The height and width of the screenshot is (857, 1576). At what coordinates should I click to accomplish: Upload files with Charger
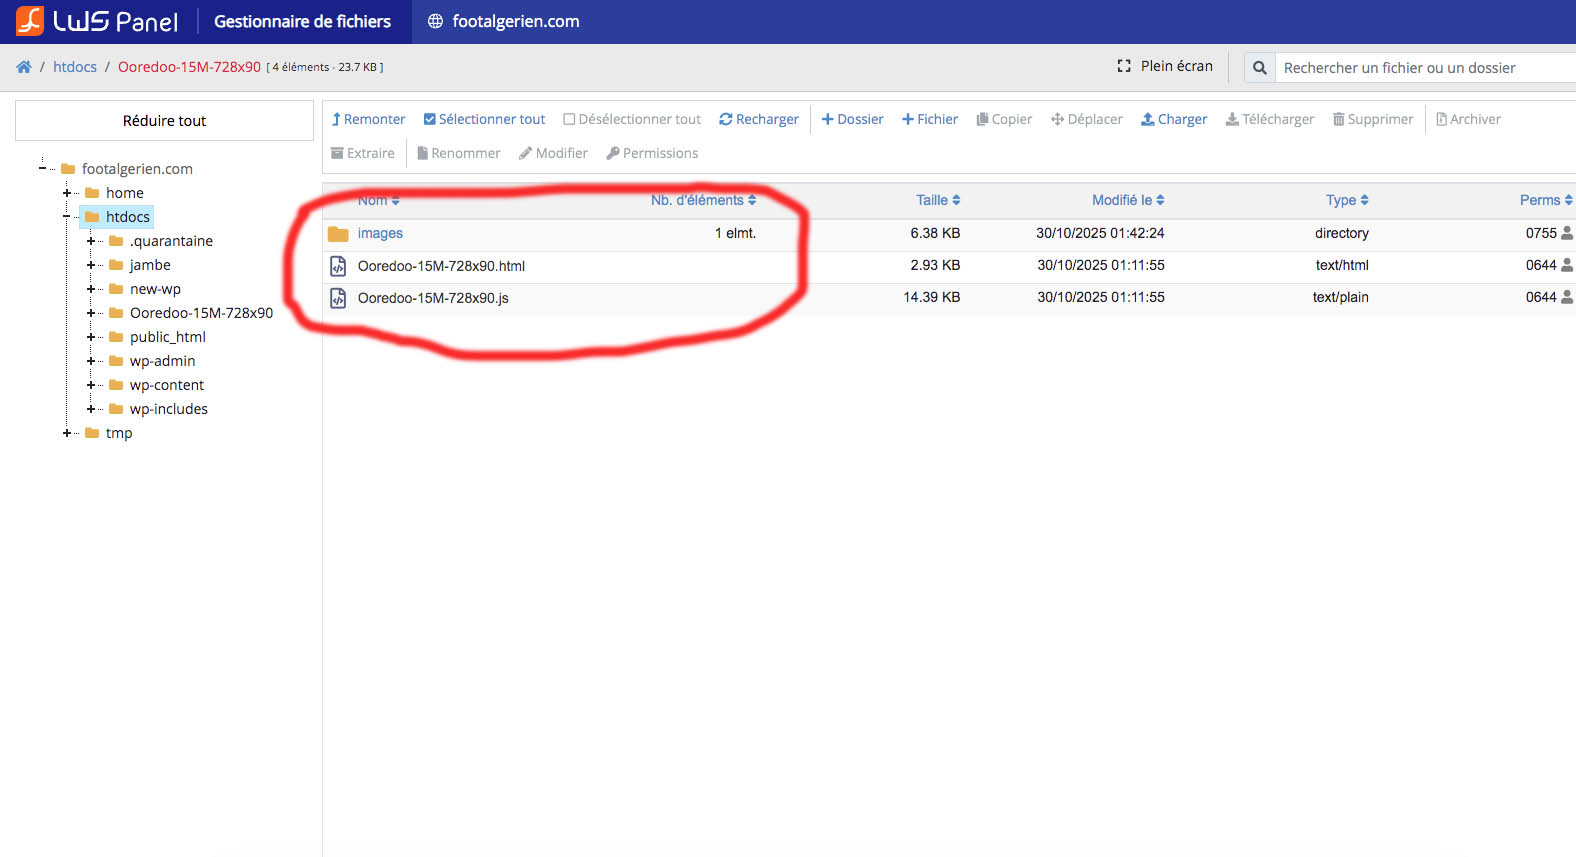[x=1174, y=119]
